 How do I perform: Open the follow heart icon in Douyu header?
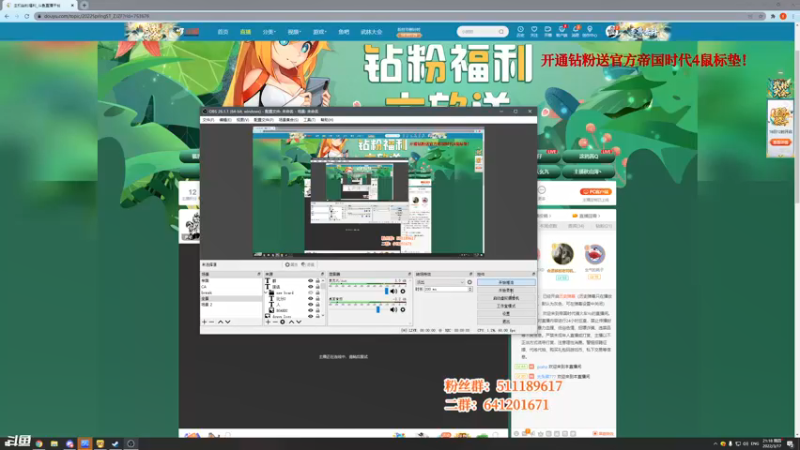[534, 31]
